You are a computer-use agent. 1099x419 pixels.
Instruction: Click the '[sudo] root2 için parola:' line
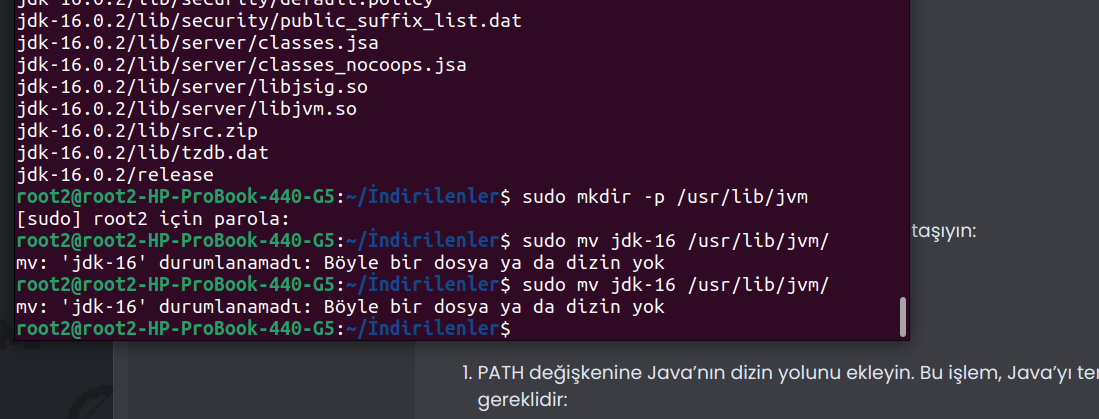click(153, 219)
